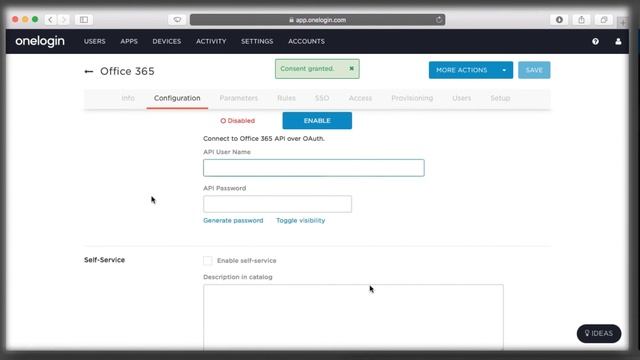The height and width of the screenshot is (360, 640).
Task: Open a new Safari tab with plus
Action: 623,22
